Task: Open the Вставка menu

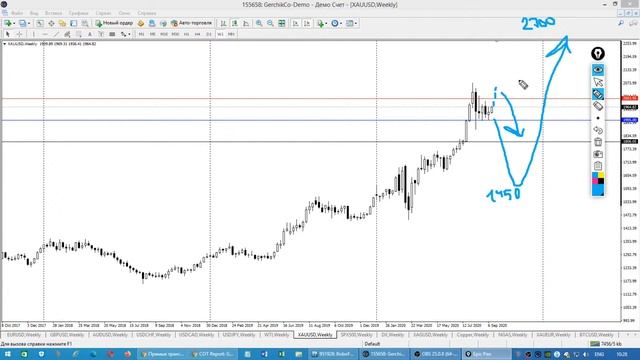Action: click(53, 13)
